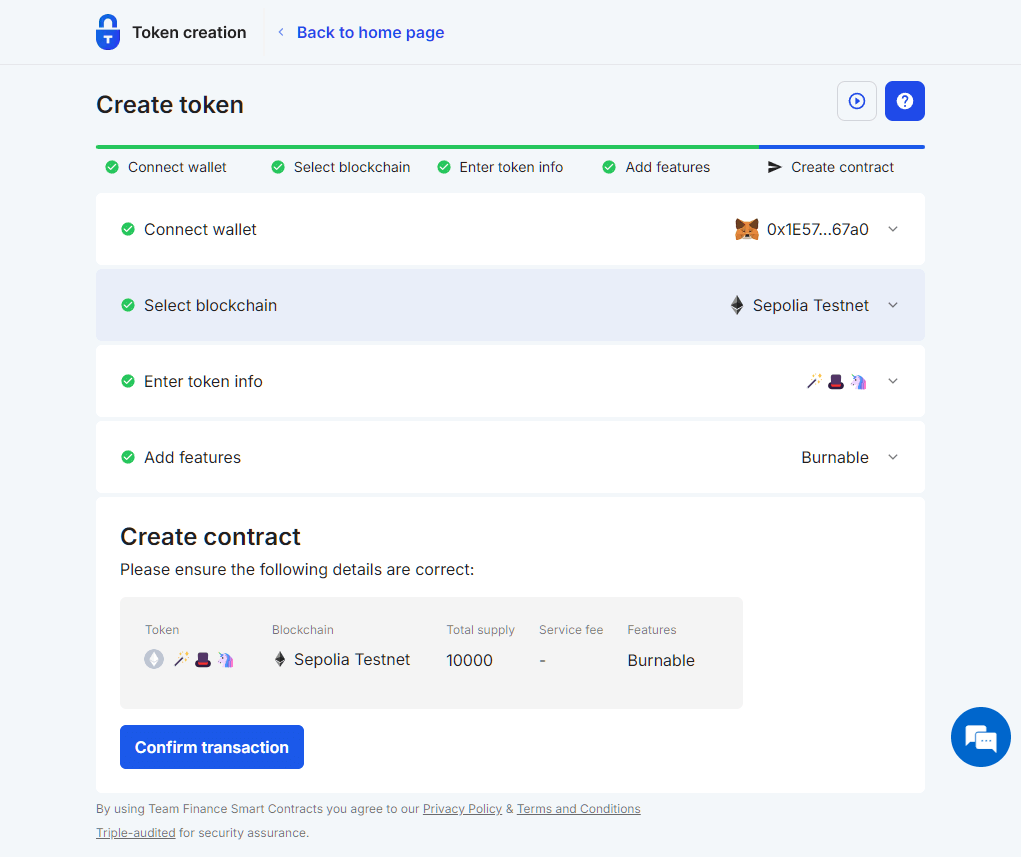This screenshot has width=1021, height=857.
Task: Click the unicorn emoji in token info row
Action: [x=857, y=381]
